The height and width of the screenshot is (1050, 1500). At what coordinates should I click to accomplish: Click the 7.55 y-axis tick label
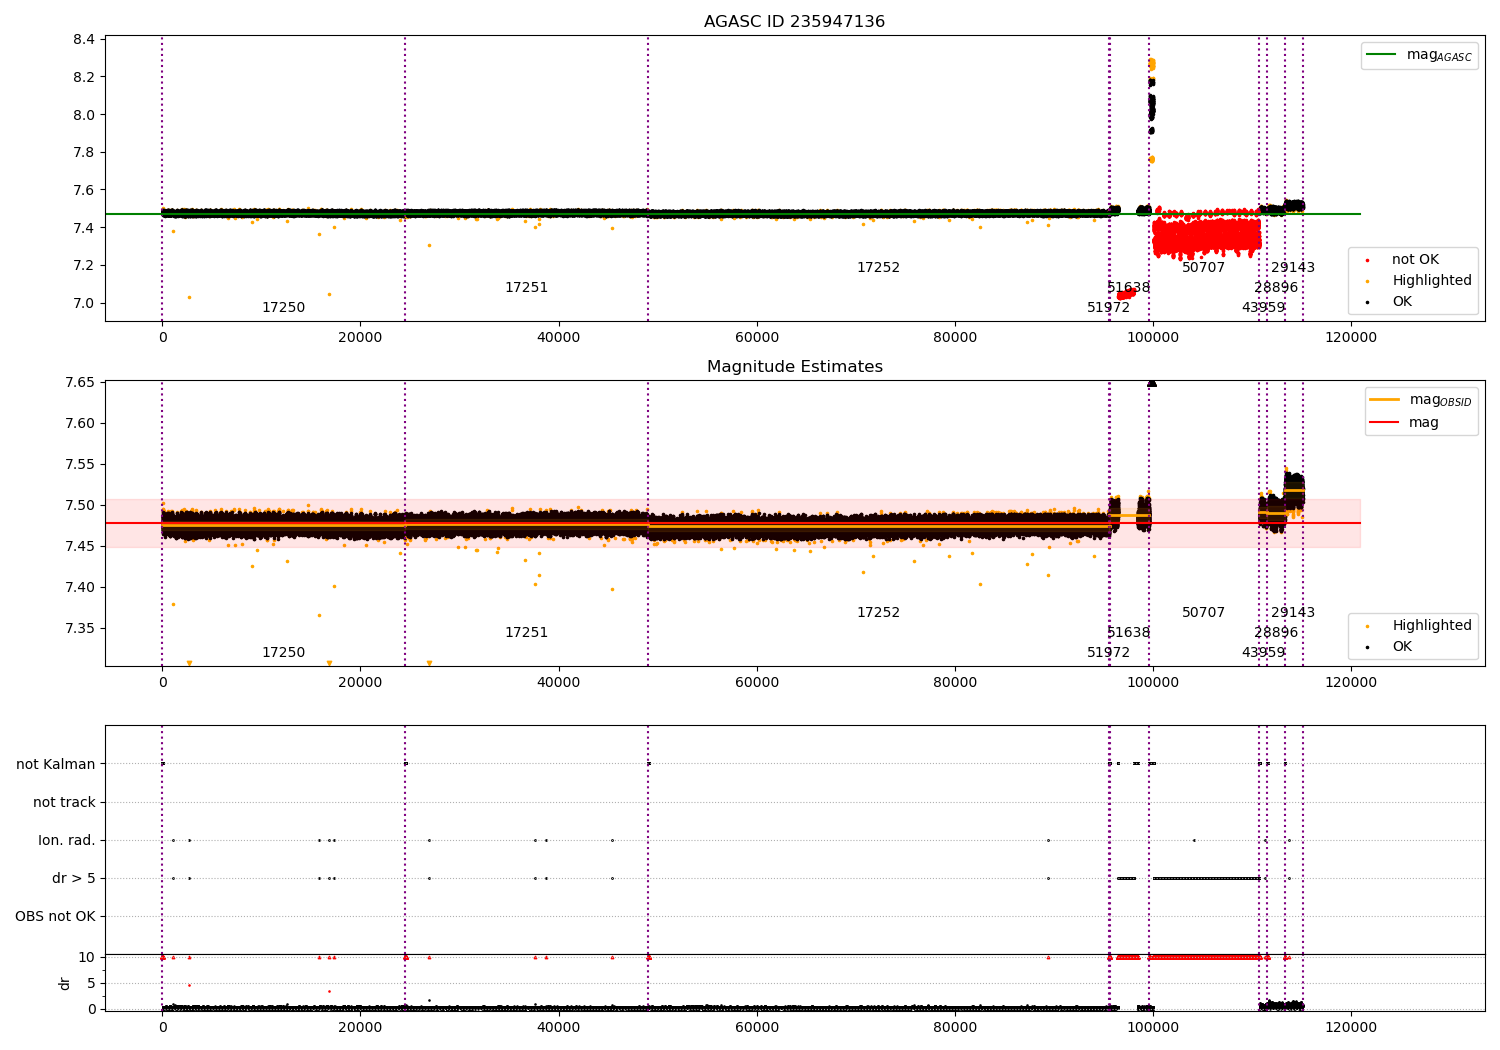point(81,465)
